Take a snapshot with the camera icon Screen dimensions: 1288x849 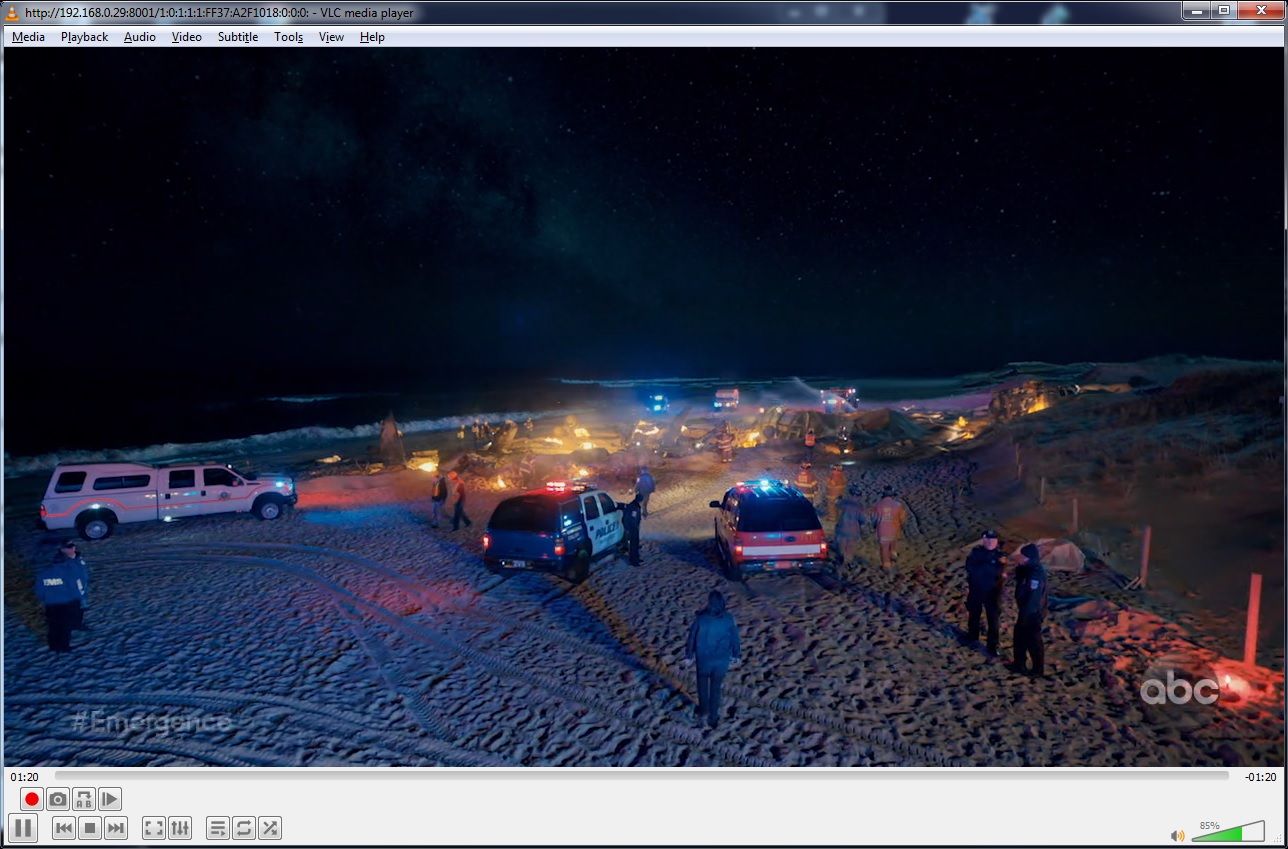(x=58, y=799)
